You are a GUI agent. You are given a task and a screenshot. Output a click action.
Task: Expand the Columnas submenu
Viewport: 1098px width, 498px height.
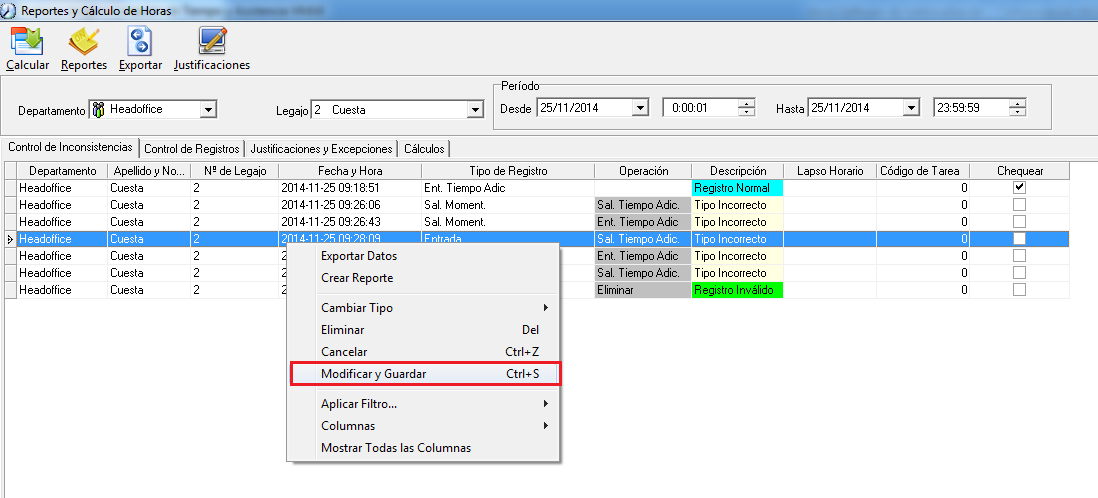(424, 426)
